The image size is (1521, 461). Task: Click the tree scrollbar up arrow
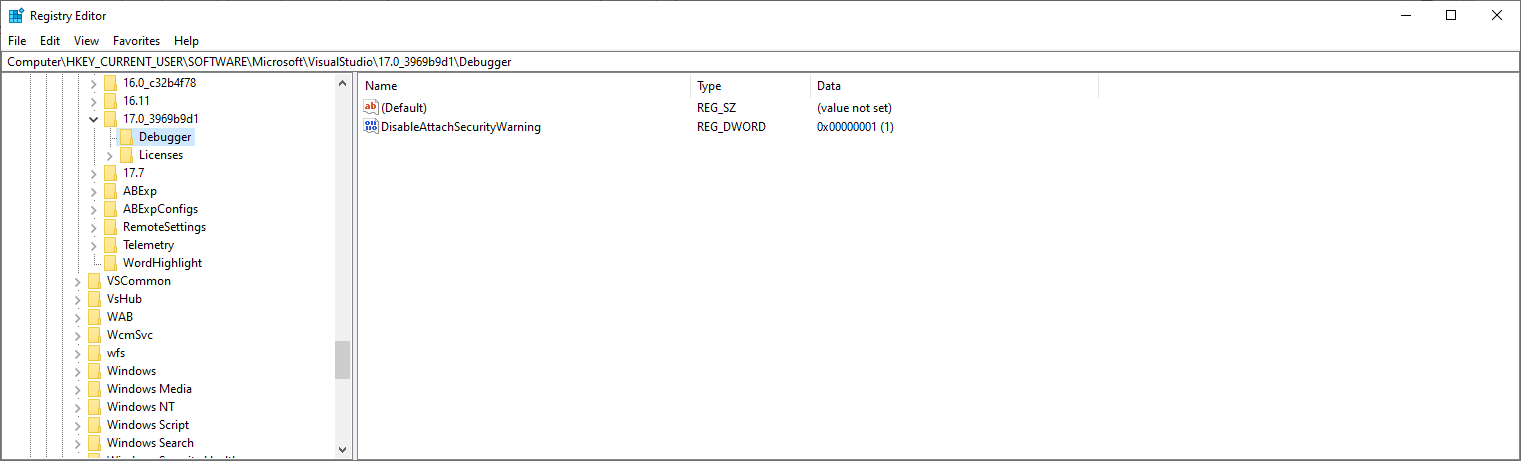[x=343, y=83]
